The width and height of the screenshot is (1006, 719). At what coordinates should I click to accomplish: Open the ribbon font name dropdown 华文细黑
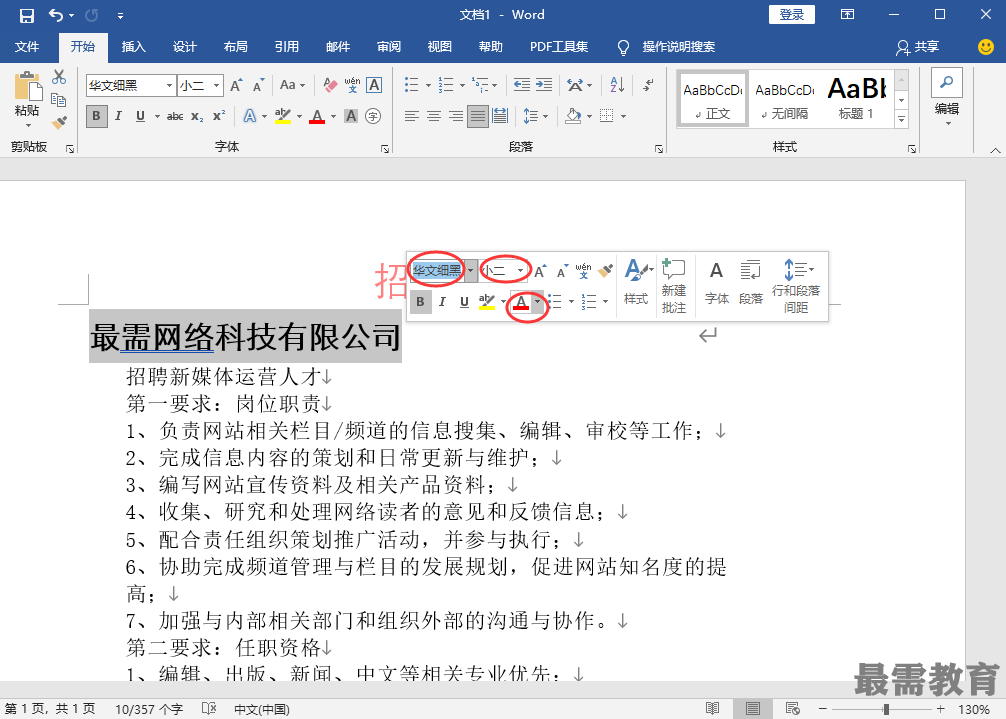(x=169, y=85)
